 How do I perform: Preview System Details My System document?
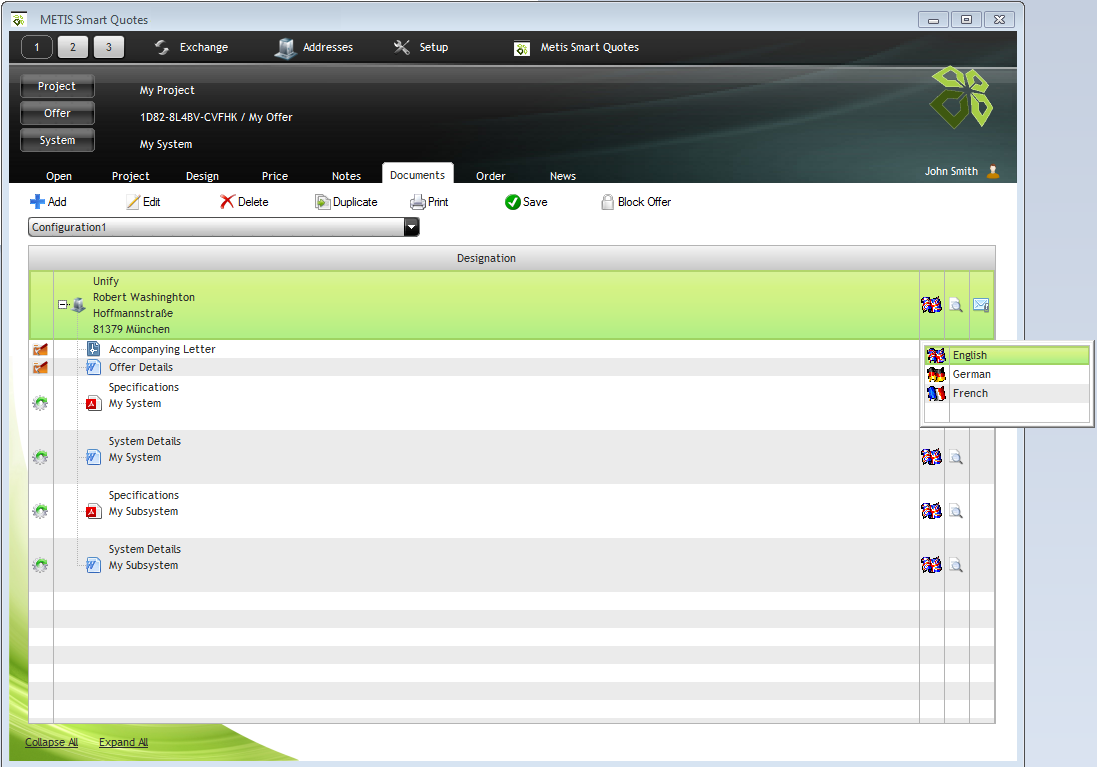point(956,457)
